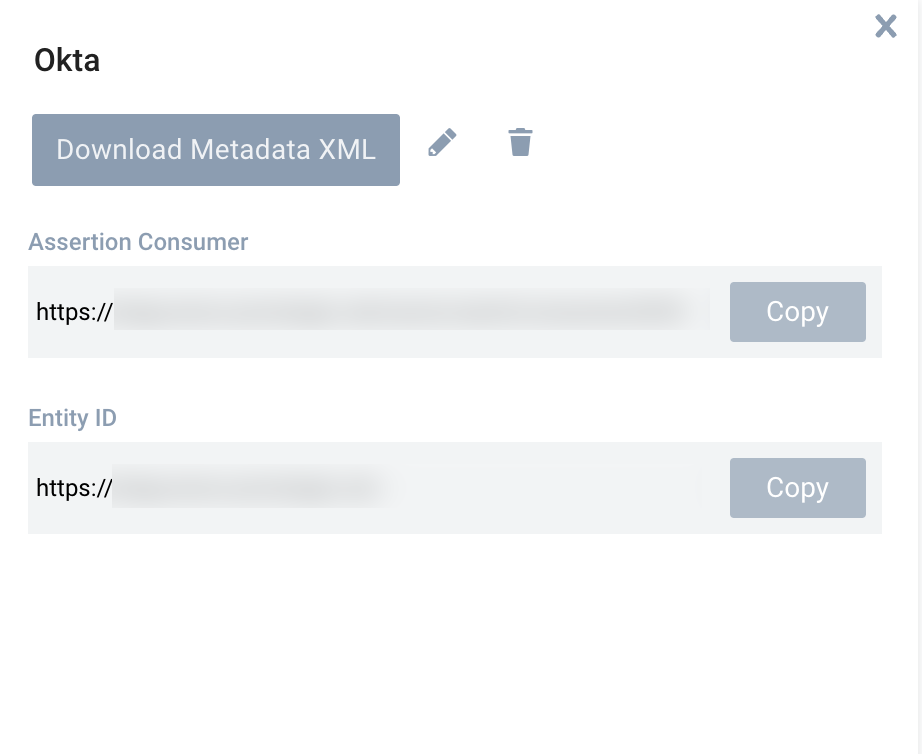Copy the Assertion Consumer URL
922x754 pixels.
tap(797, 312)
